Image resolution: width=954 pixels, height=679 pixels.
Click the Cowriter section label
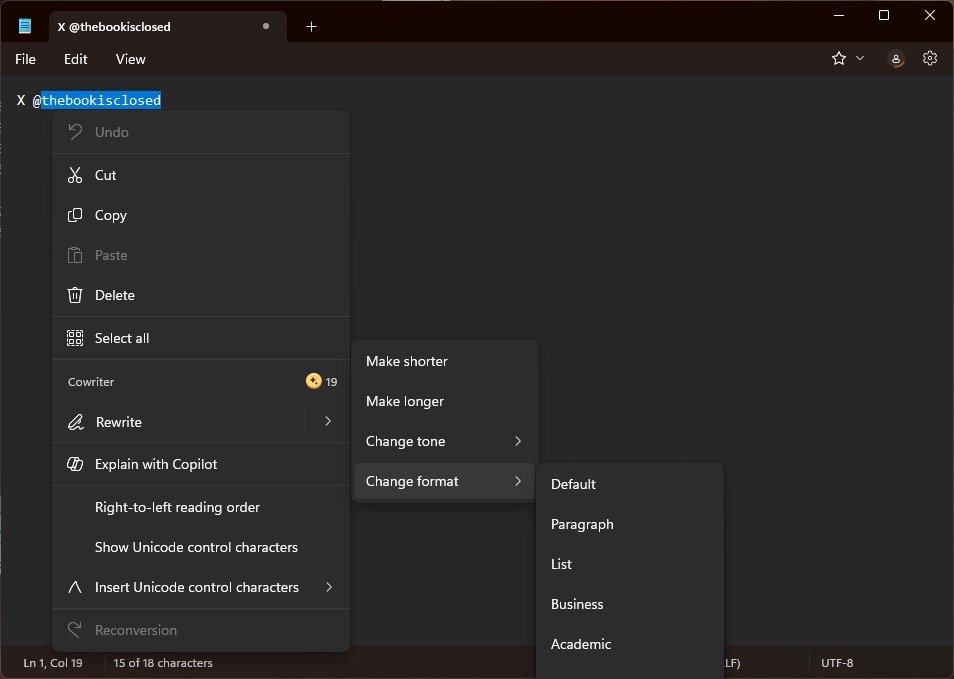(91, 382)
